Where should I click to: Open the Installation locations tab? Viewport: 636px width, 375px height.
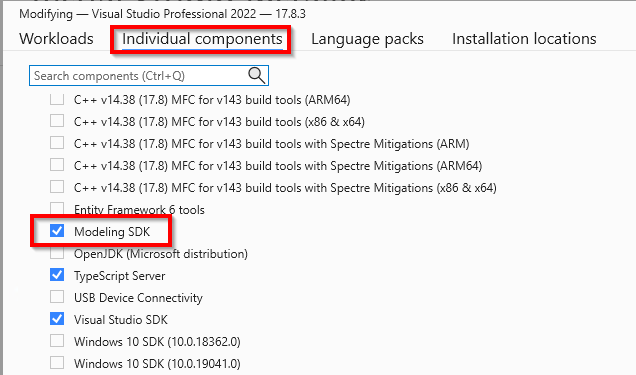pyautogui.click(x=524, y=39)
